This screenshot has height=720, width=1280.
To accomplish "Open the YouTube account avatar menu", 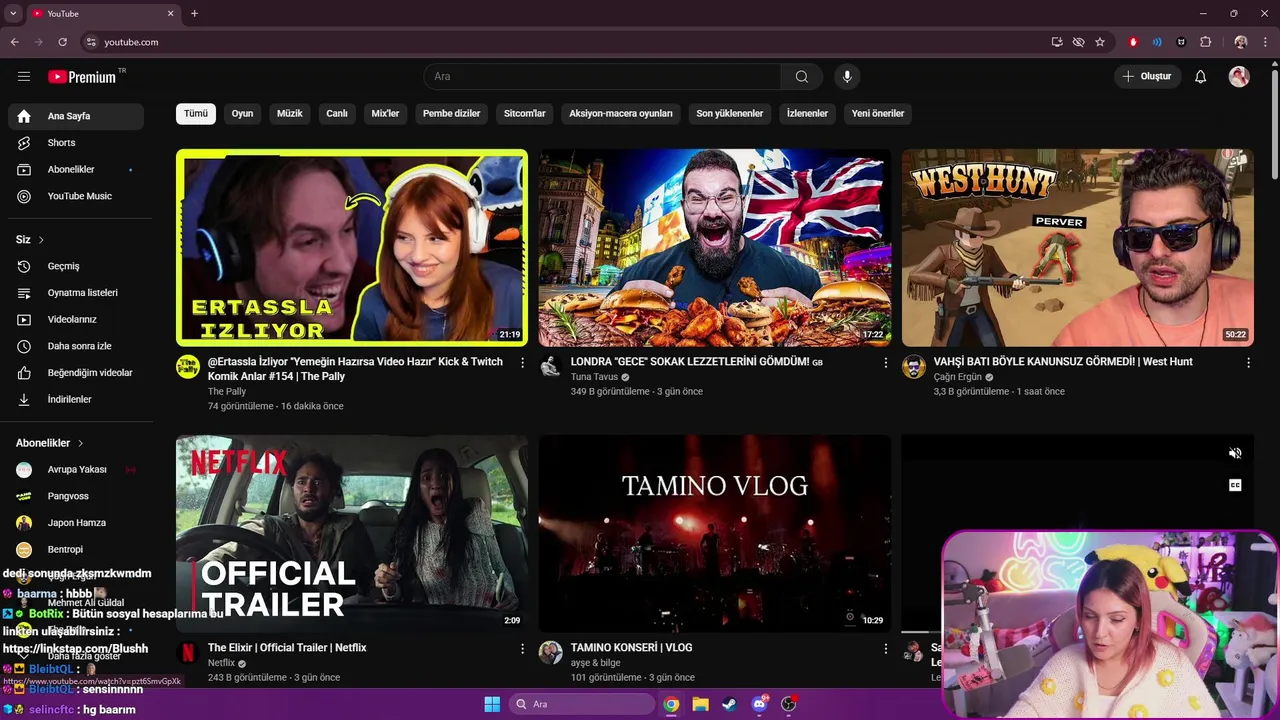I will [x=1239, y=77].
